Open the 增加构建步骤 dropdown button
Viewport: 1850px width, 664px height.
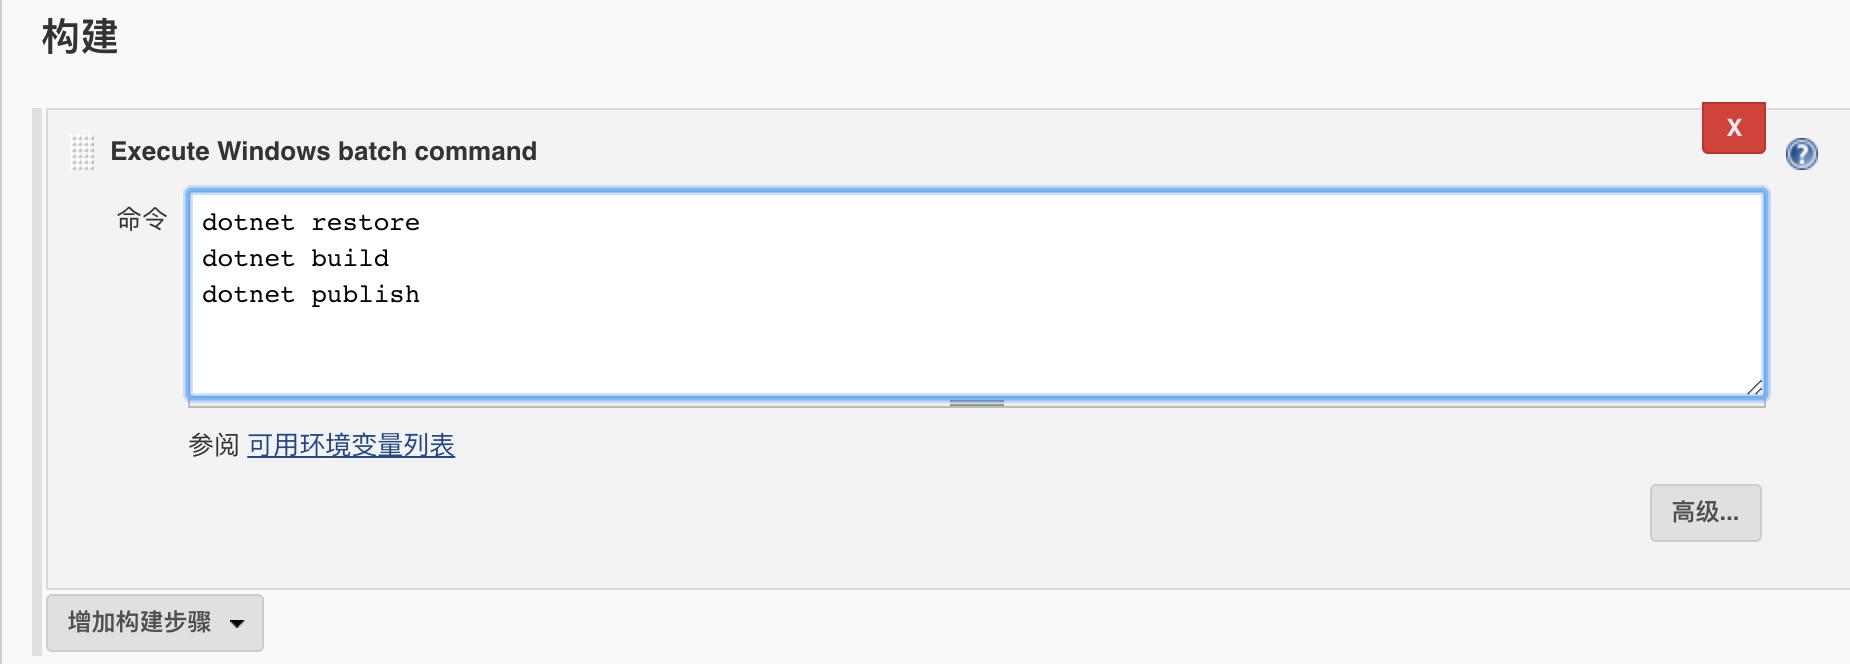point(140,622)
